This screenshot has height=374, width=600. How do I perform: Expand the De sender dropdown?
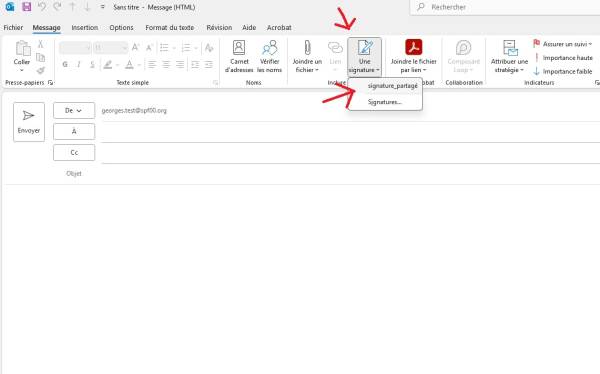tap(74, 111)
